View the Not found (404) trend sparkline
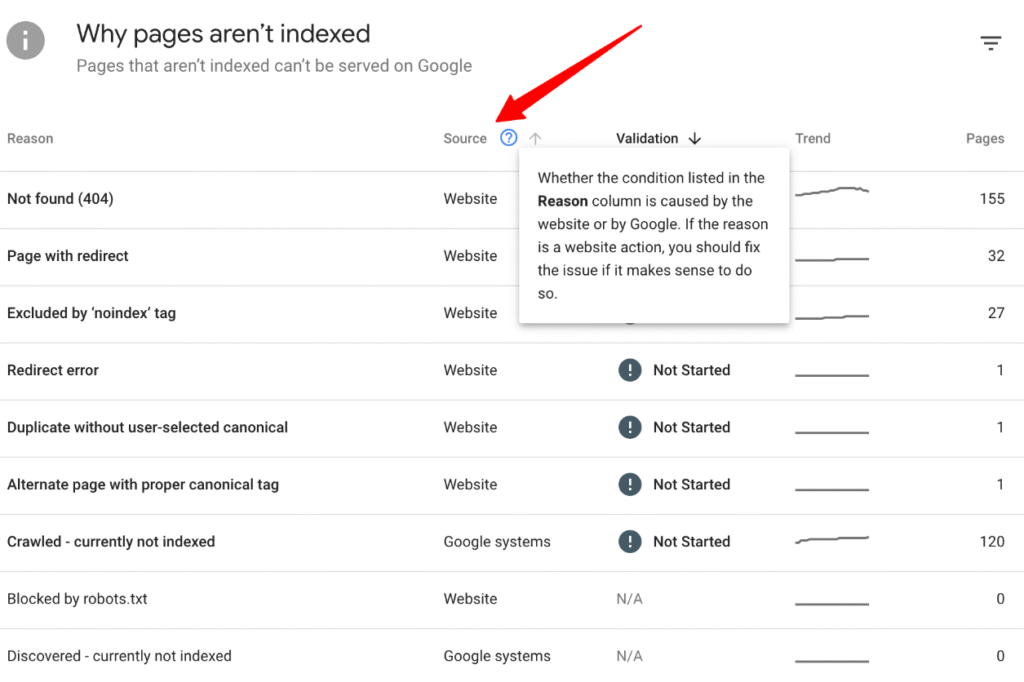 pyautogui.click(x=832, y=191)
